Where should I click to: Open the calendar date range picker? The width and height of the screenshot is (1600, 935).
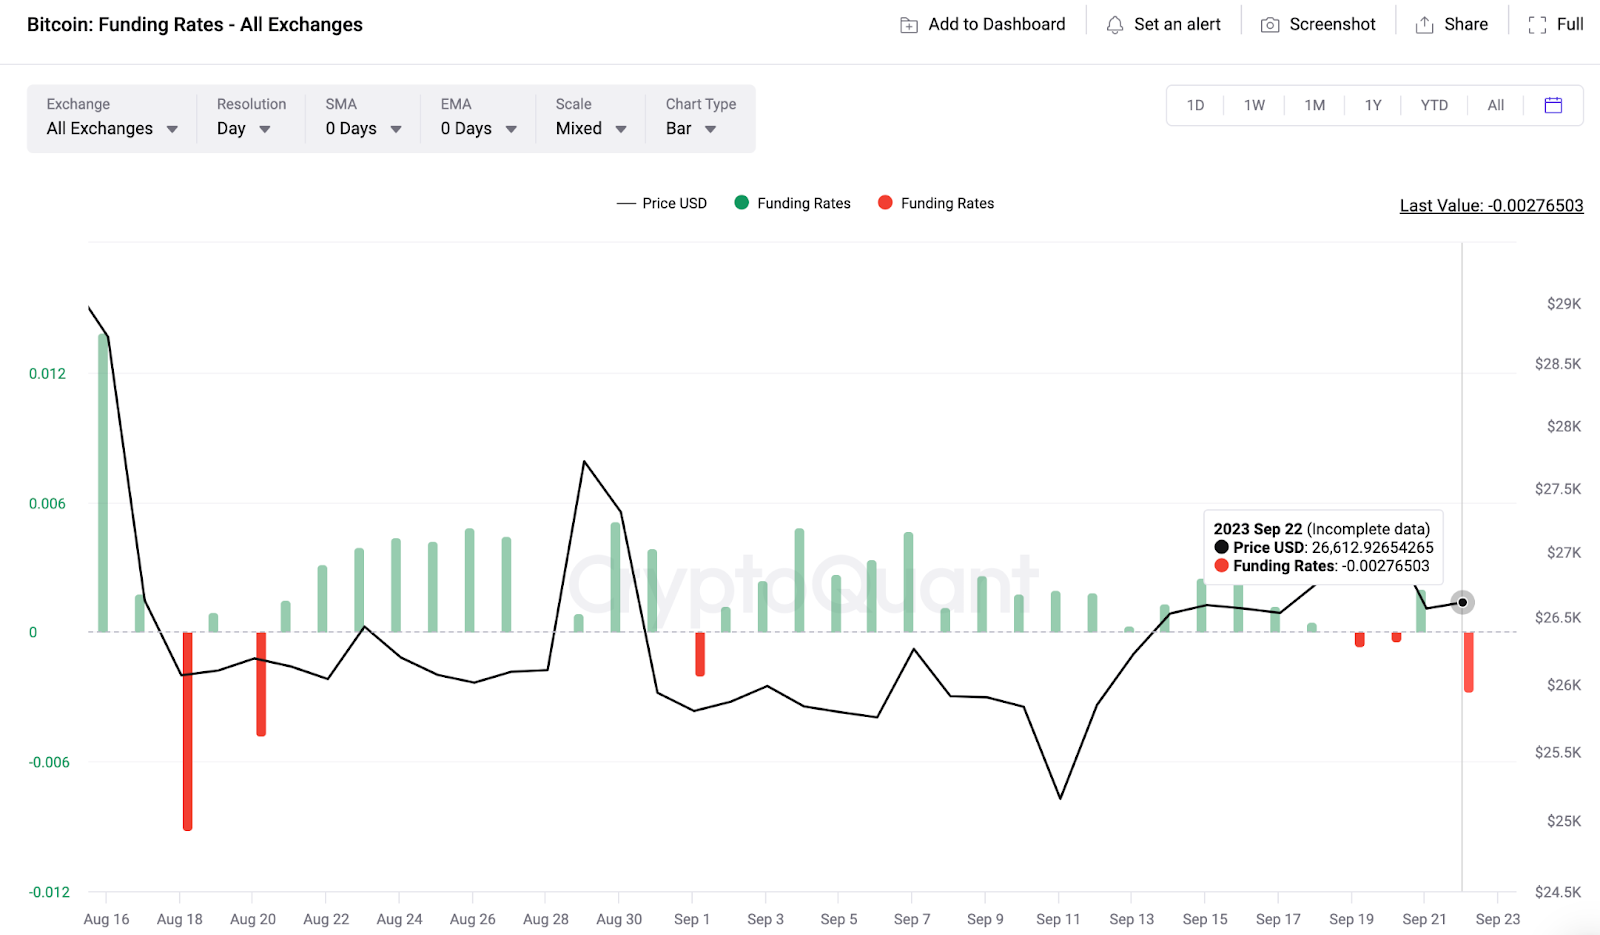click(1553, 105)
